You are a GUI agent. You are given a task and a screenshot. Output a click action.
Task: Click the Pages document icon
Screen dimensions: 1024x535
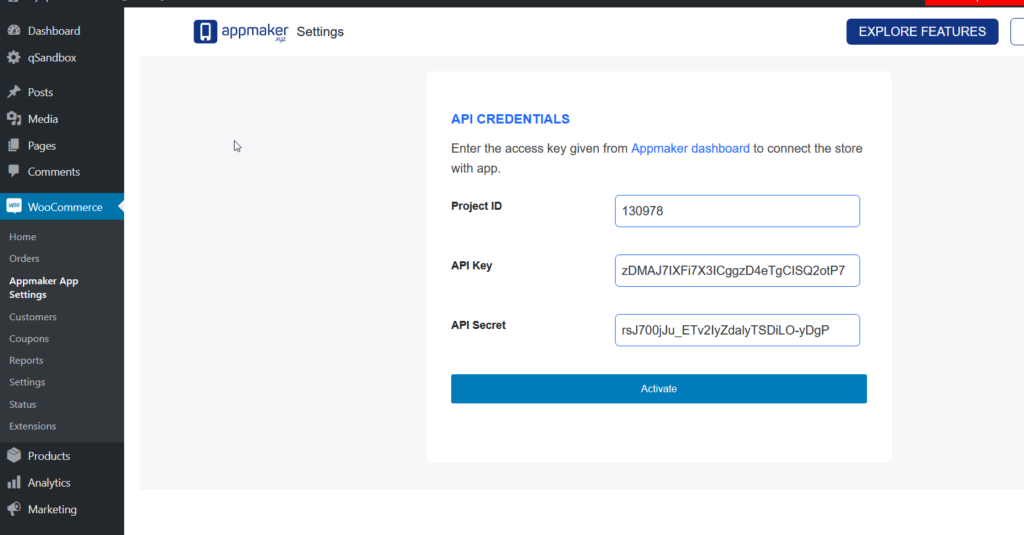tap(14, 146)
